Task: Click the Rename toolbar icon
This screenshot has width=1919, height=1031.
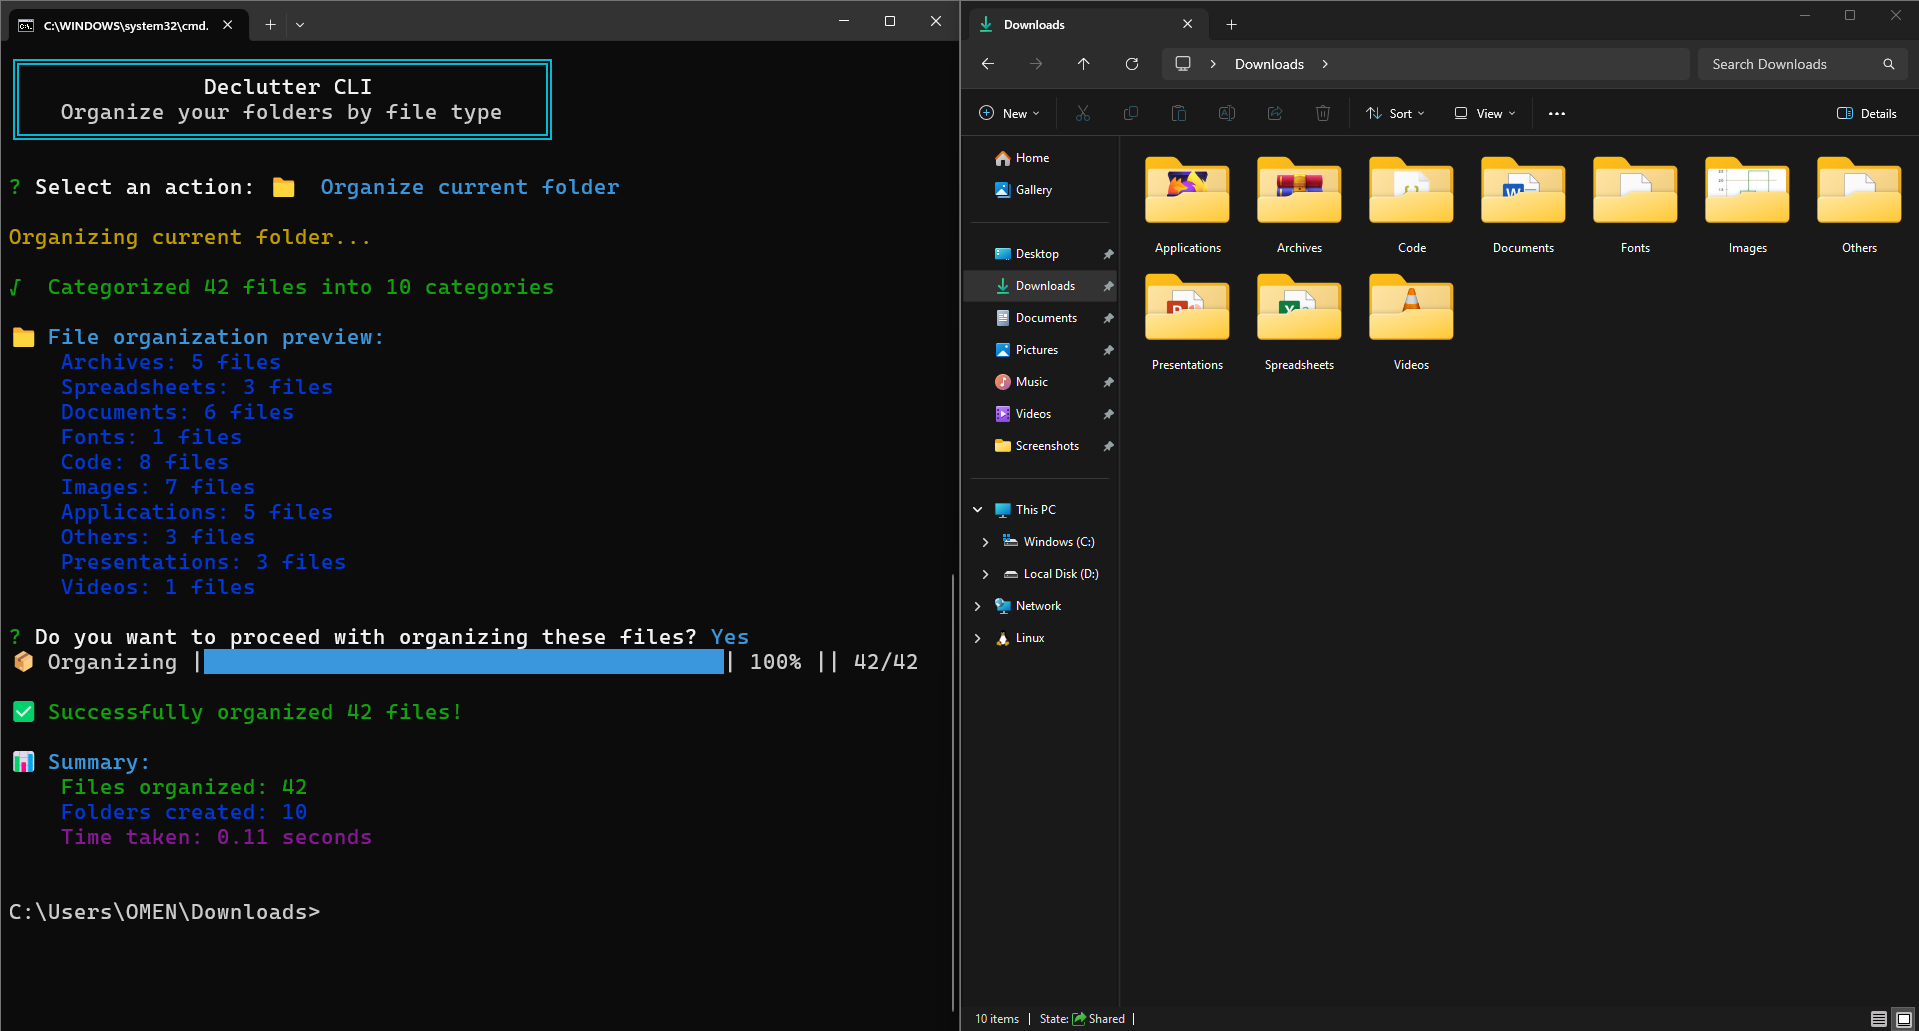Action: click(1227, 113)
